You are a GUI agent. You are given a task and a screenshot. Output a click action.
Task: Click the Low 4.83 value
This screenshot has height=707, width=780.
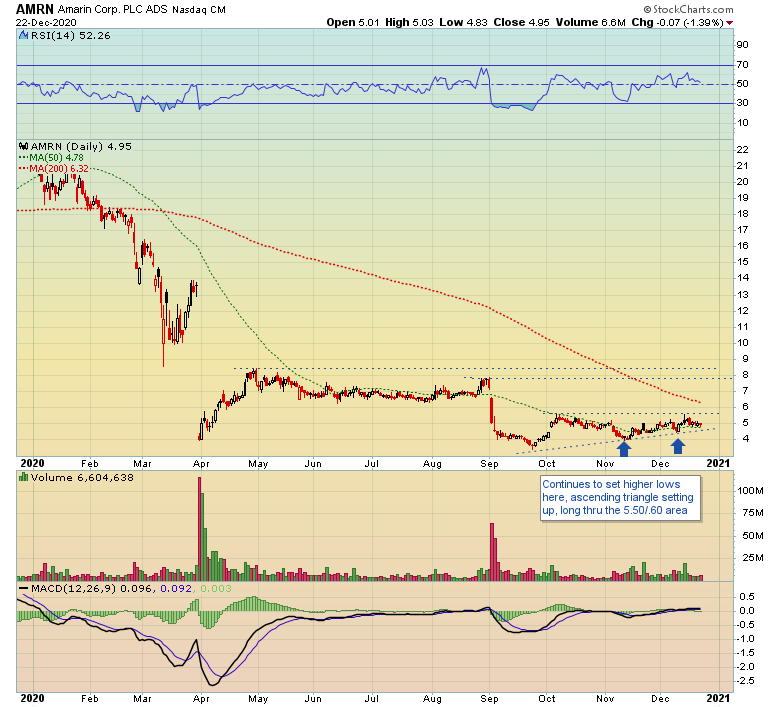(464, 22)
